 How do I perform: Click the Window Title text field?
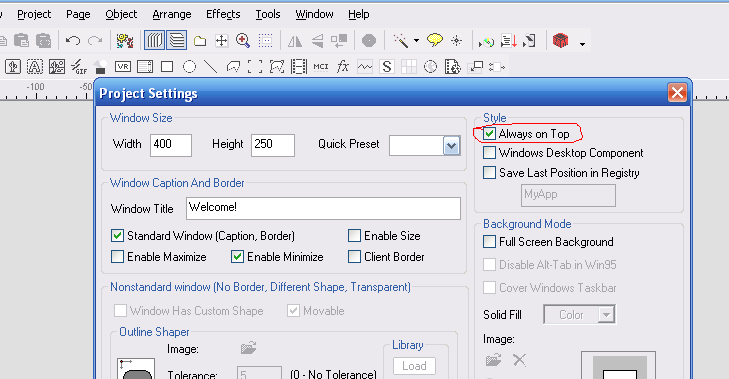point(323,208)
